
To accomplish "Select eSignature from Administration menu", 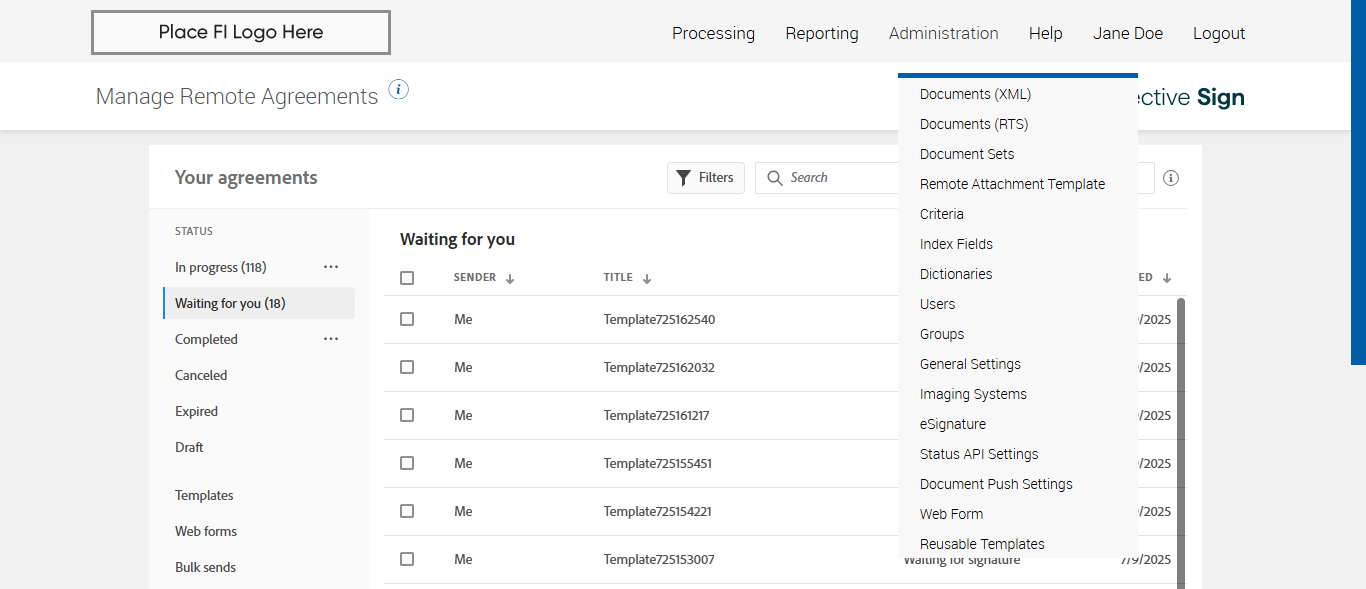I will 953,424.
